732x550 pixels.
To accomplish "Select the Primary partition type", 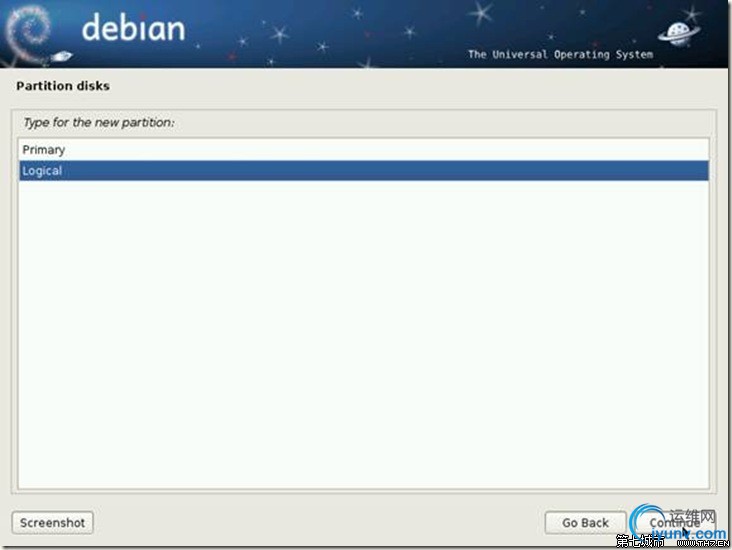I will [x=364, y=150].
